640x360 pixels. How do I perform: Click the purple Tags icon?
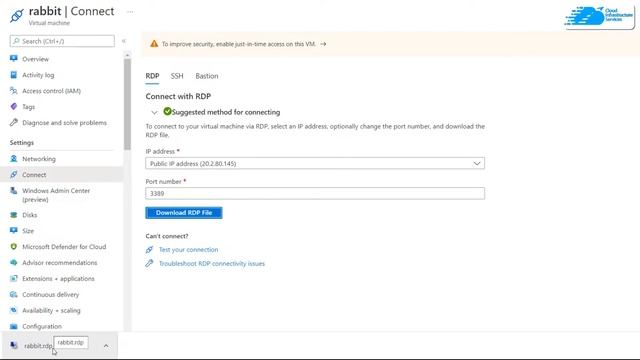13,107
